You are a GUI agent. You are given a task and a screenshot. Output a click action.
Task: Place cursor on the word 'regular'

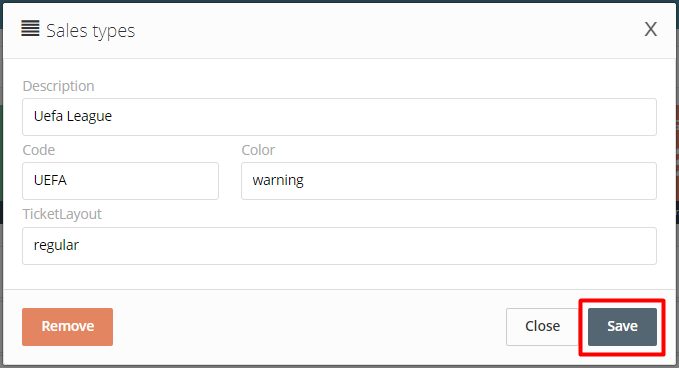(56, 245)
